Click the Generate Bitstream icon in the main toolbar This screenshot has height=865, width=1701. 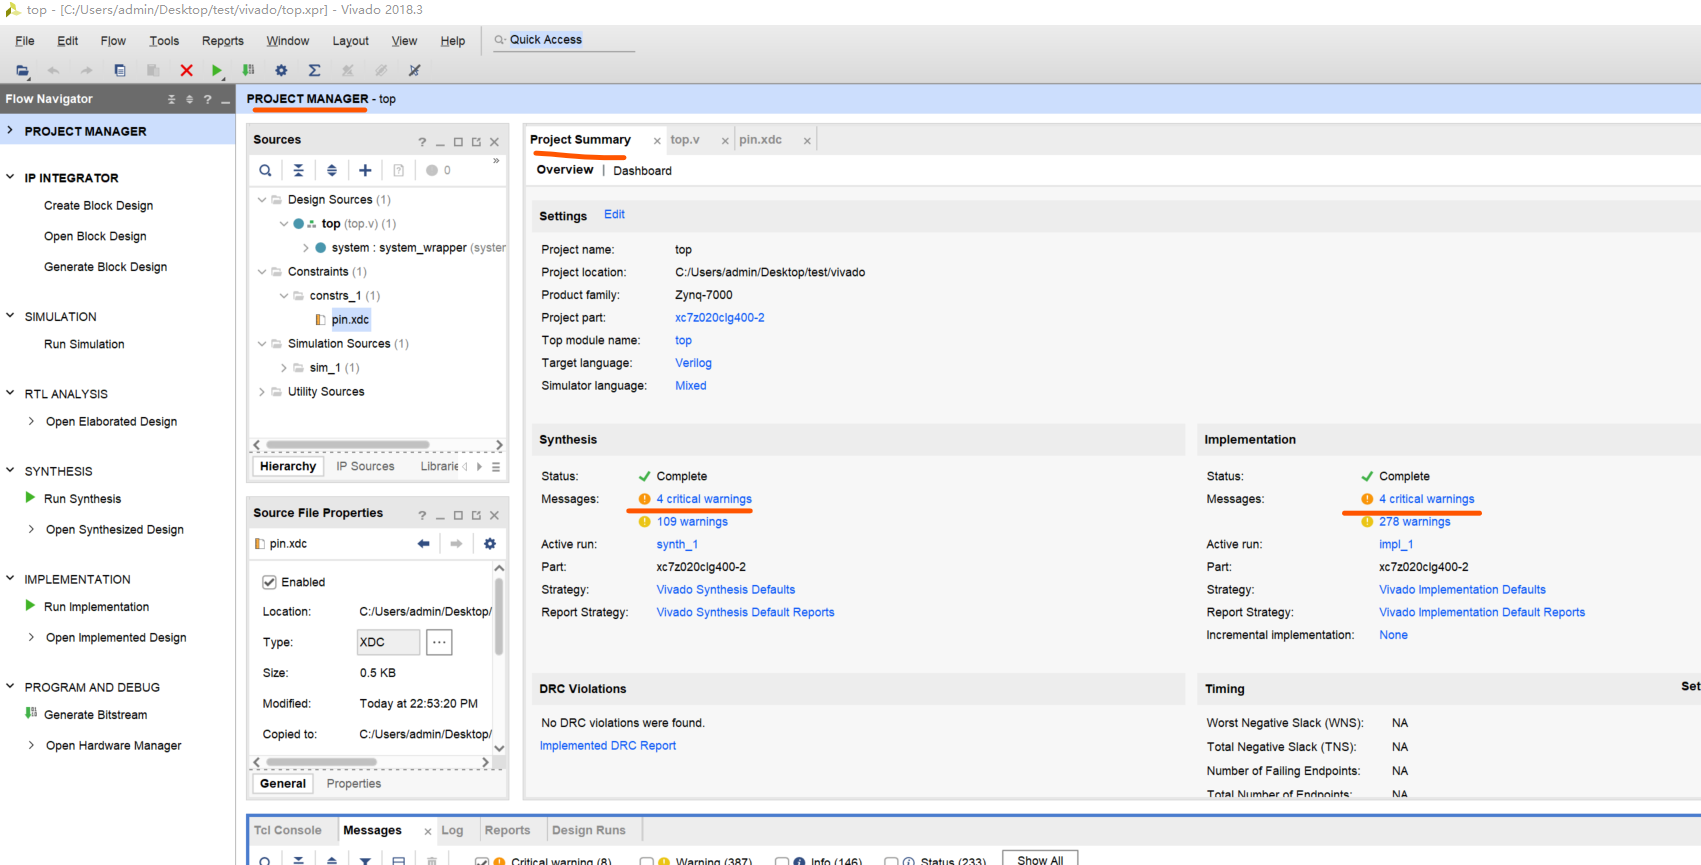pyautogui.click(x=249, y=70)
